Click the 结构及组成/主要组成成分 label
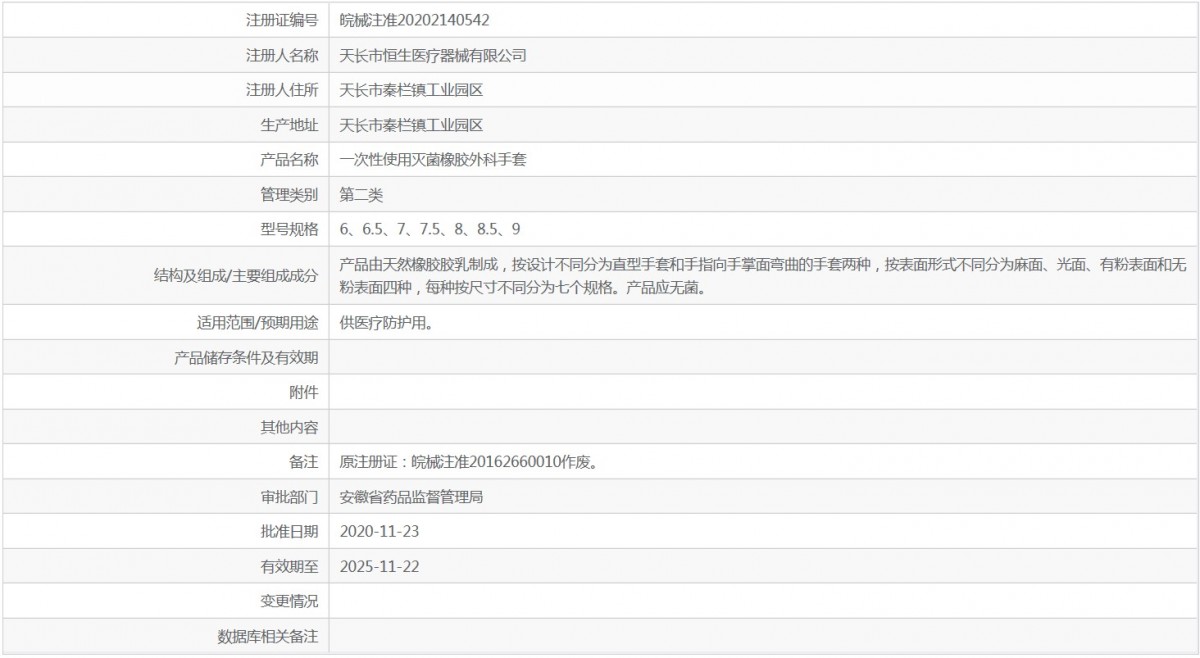1200x658 pixels. coord(236,277)
